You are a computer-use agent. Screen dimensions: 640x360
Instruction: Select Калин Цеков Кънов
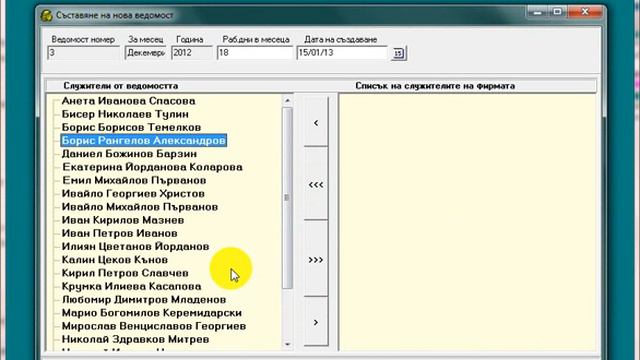(114, 260)
